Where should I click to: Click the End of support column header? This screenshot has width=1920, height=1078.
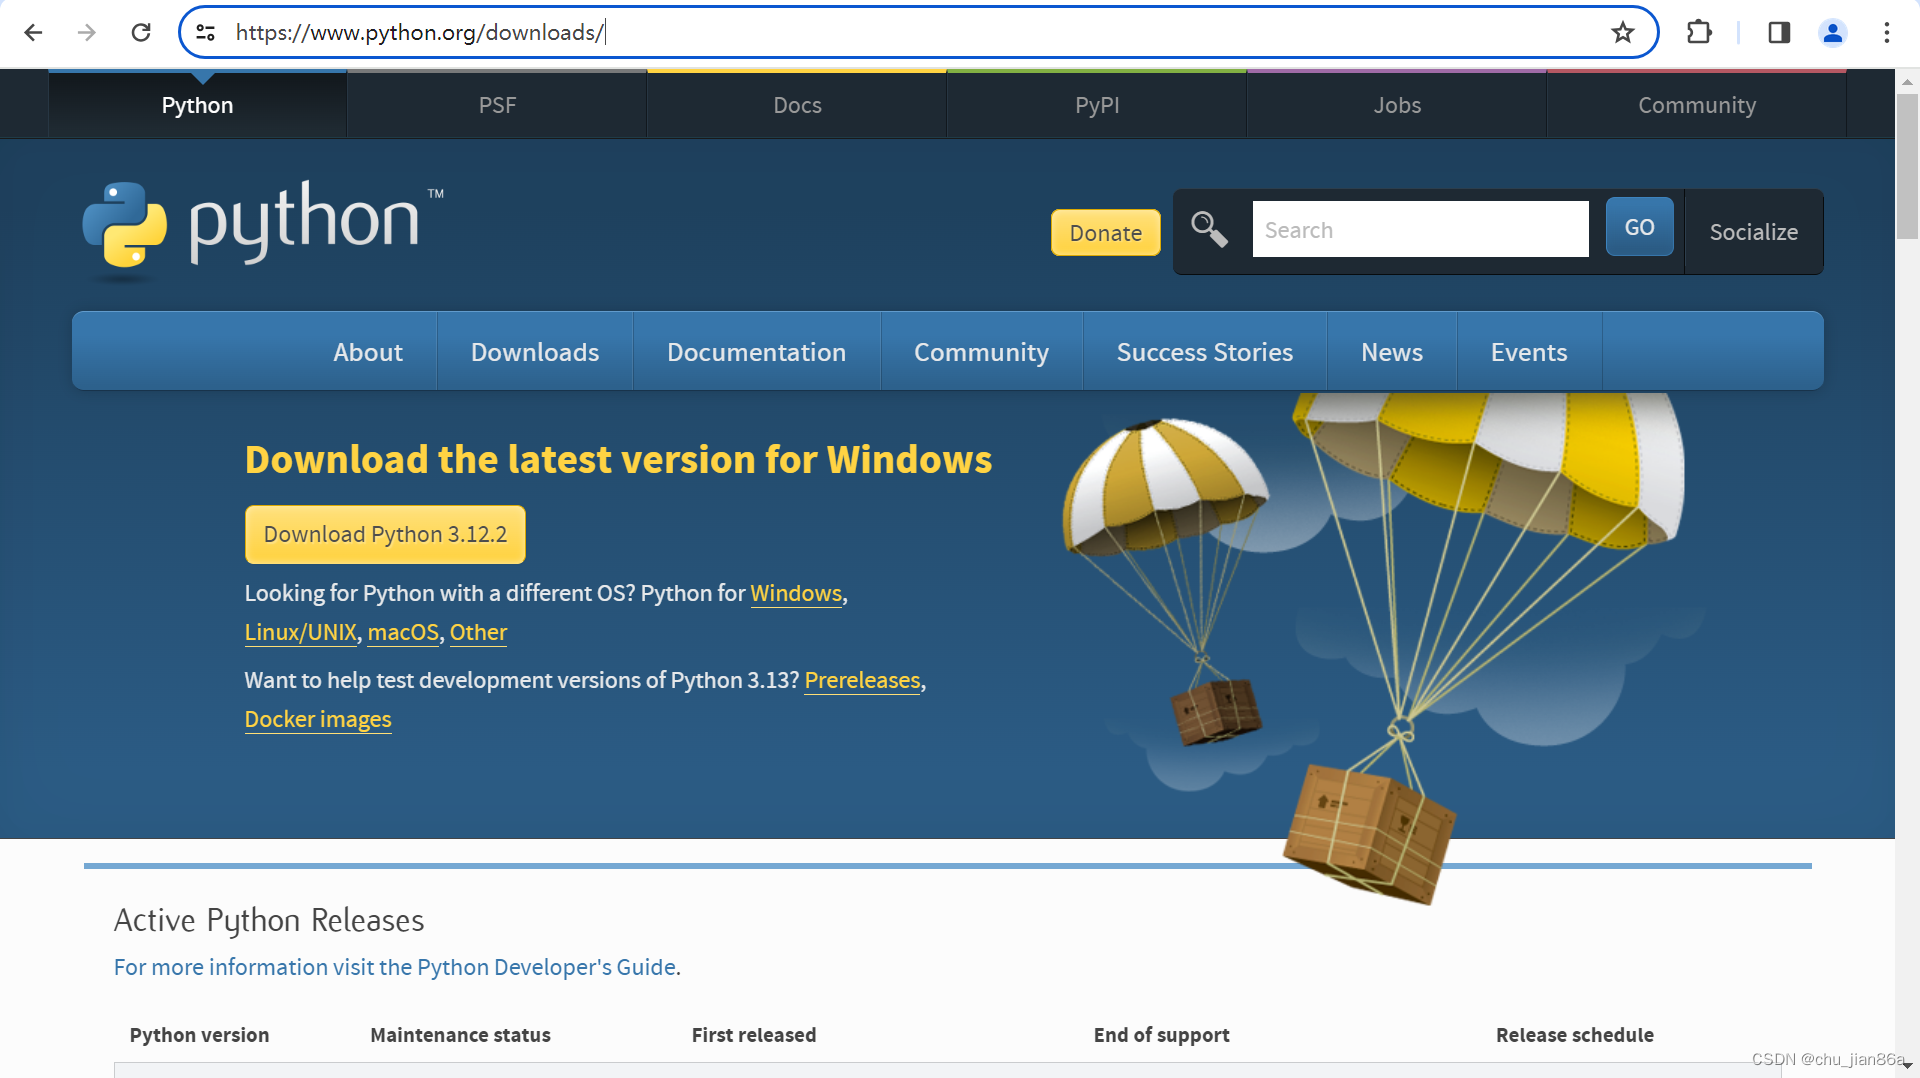point(1161,1035)
